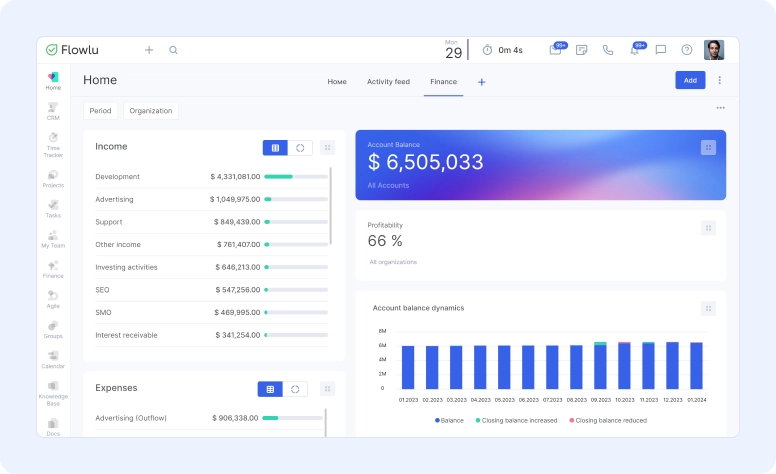This screenshot has width=776, height=474.
Task: Click the All Accounts link
Action: coord(388,186)
